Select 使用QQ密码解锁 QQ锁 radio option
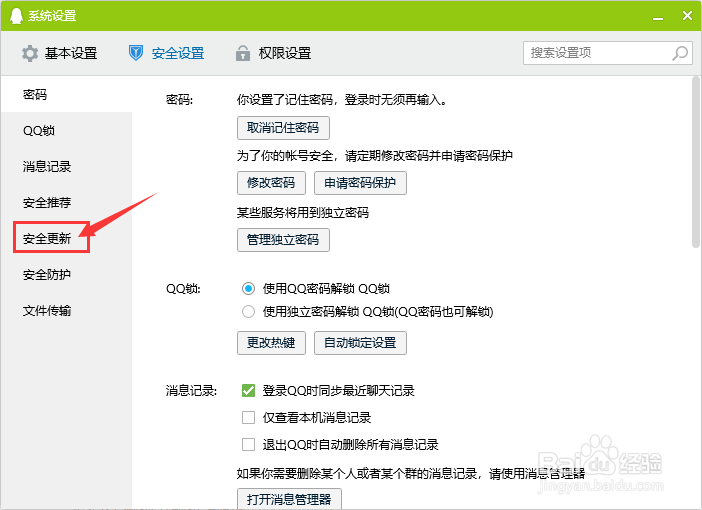Screen dimensions: 702x510 tap(248, 288)
